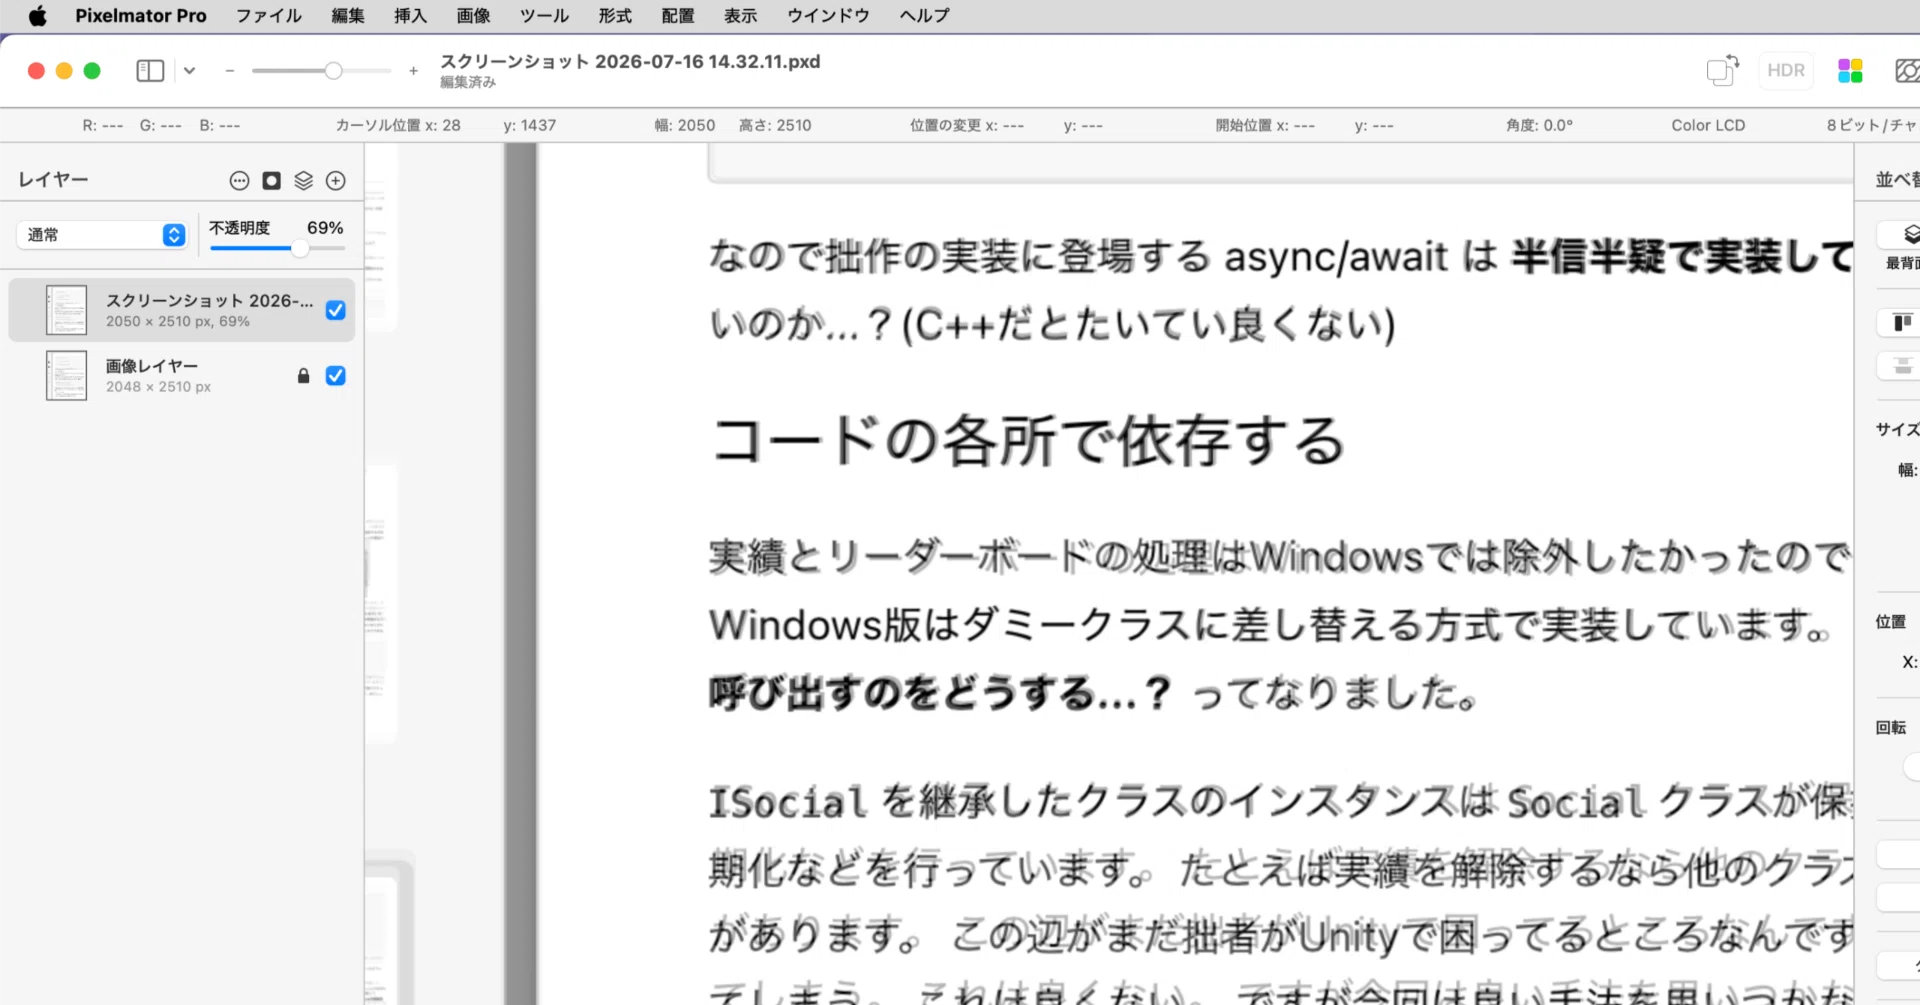This screenshot has height=1005, width=1920.
Task: Click the 角度: 0.0° readout
Action: [x=1539, y=125]
